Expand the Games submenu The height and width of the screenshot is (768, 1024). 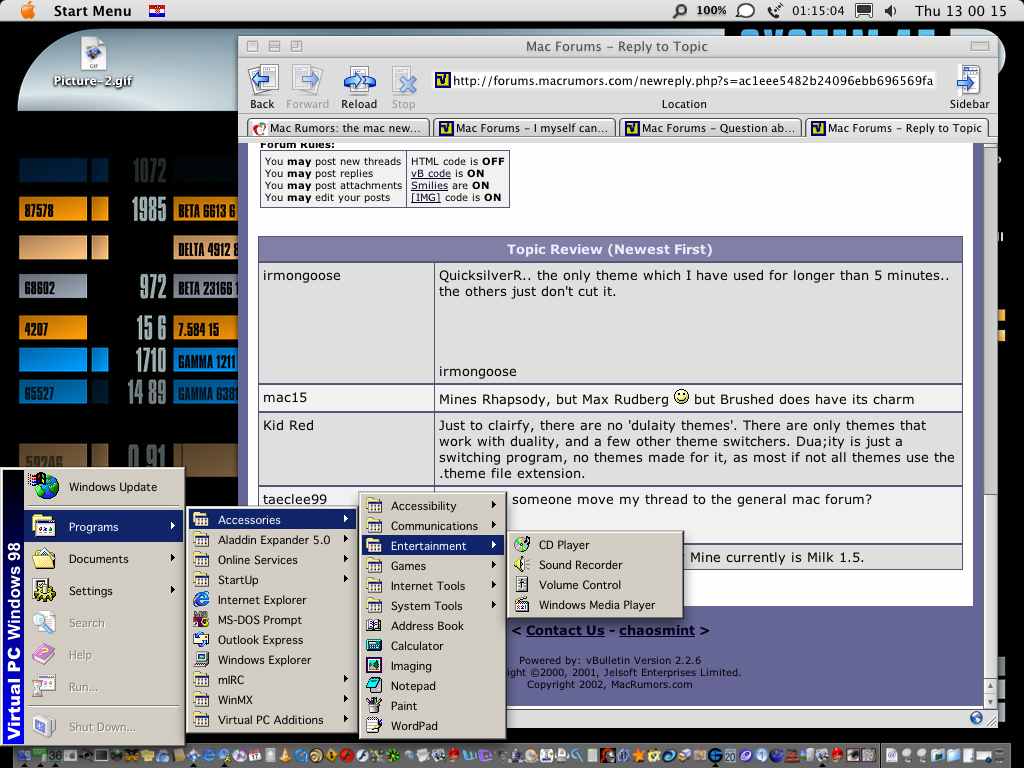(x=432, y=566)
